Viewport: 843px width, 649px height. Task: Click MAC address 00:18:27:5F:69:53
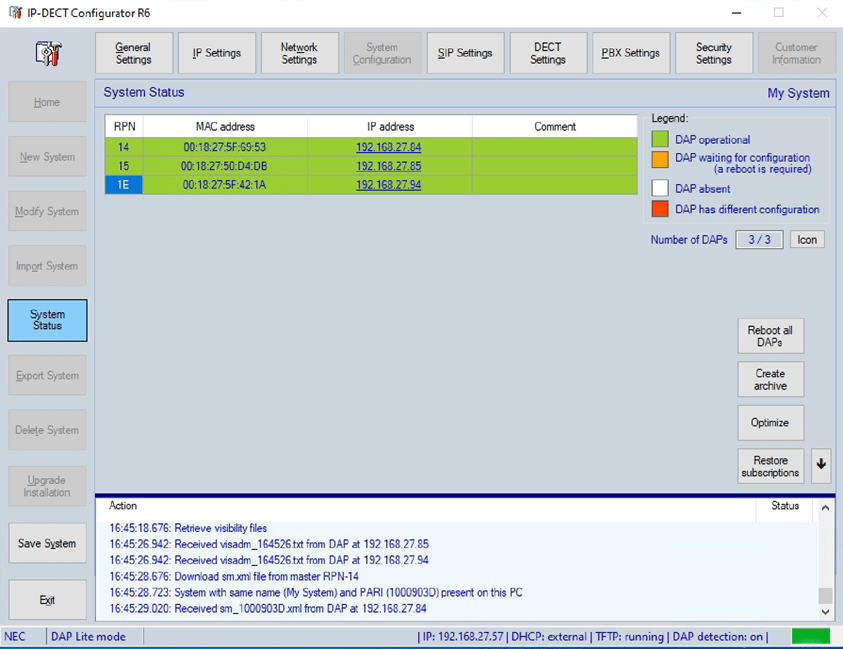click(225, 147)
